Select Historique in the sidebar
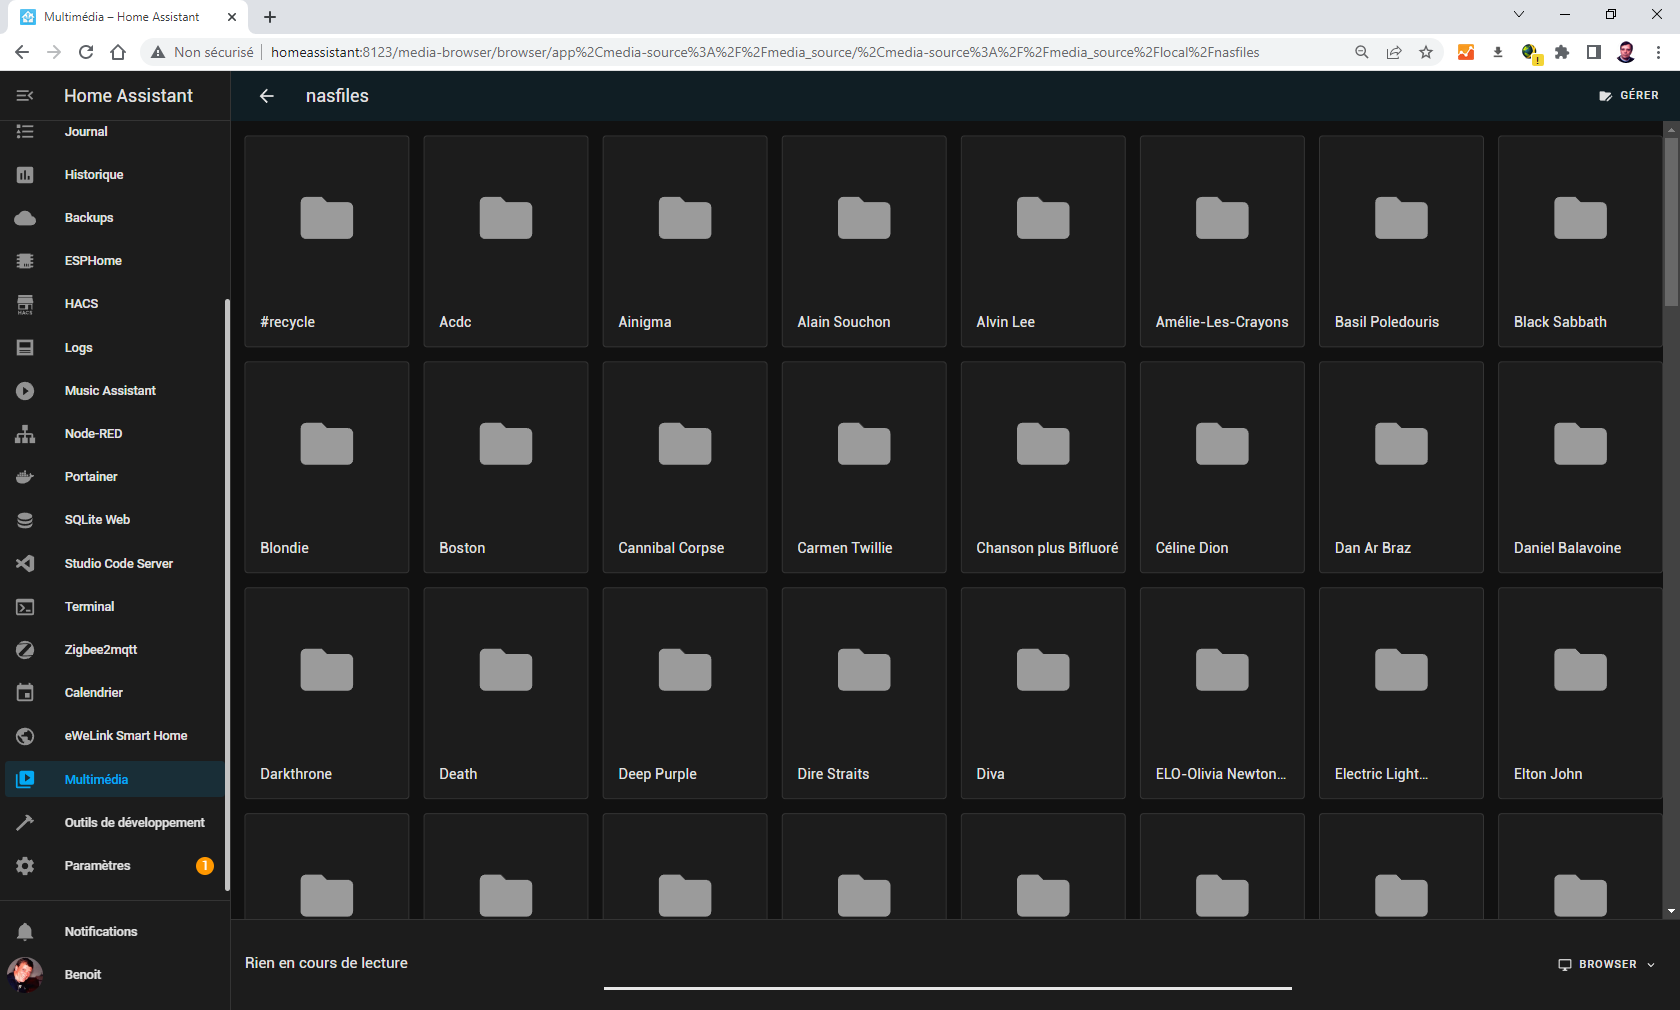 pos(115,175)
